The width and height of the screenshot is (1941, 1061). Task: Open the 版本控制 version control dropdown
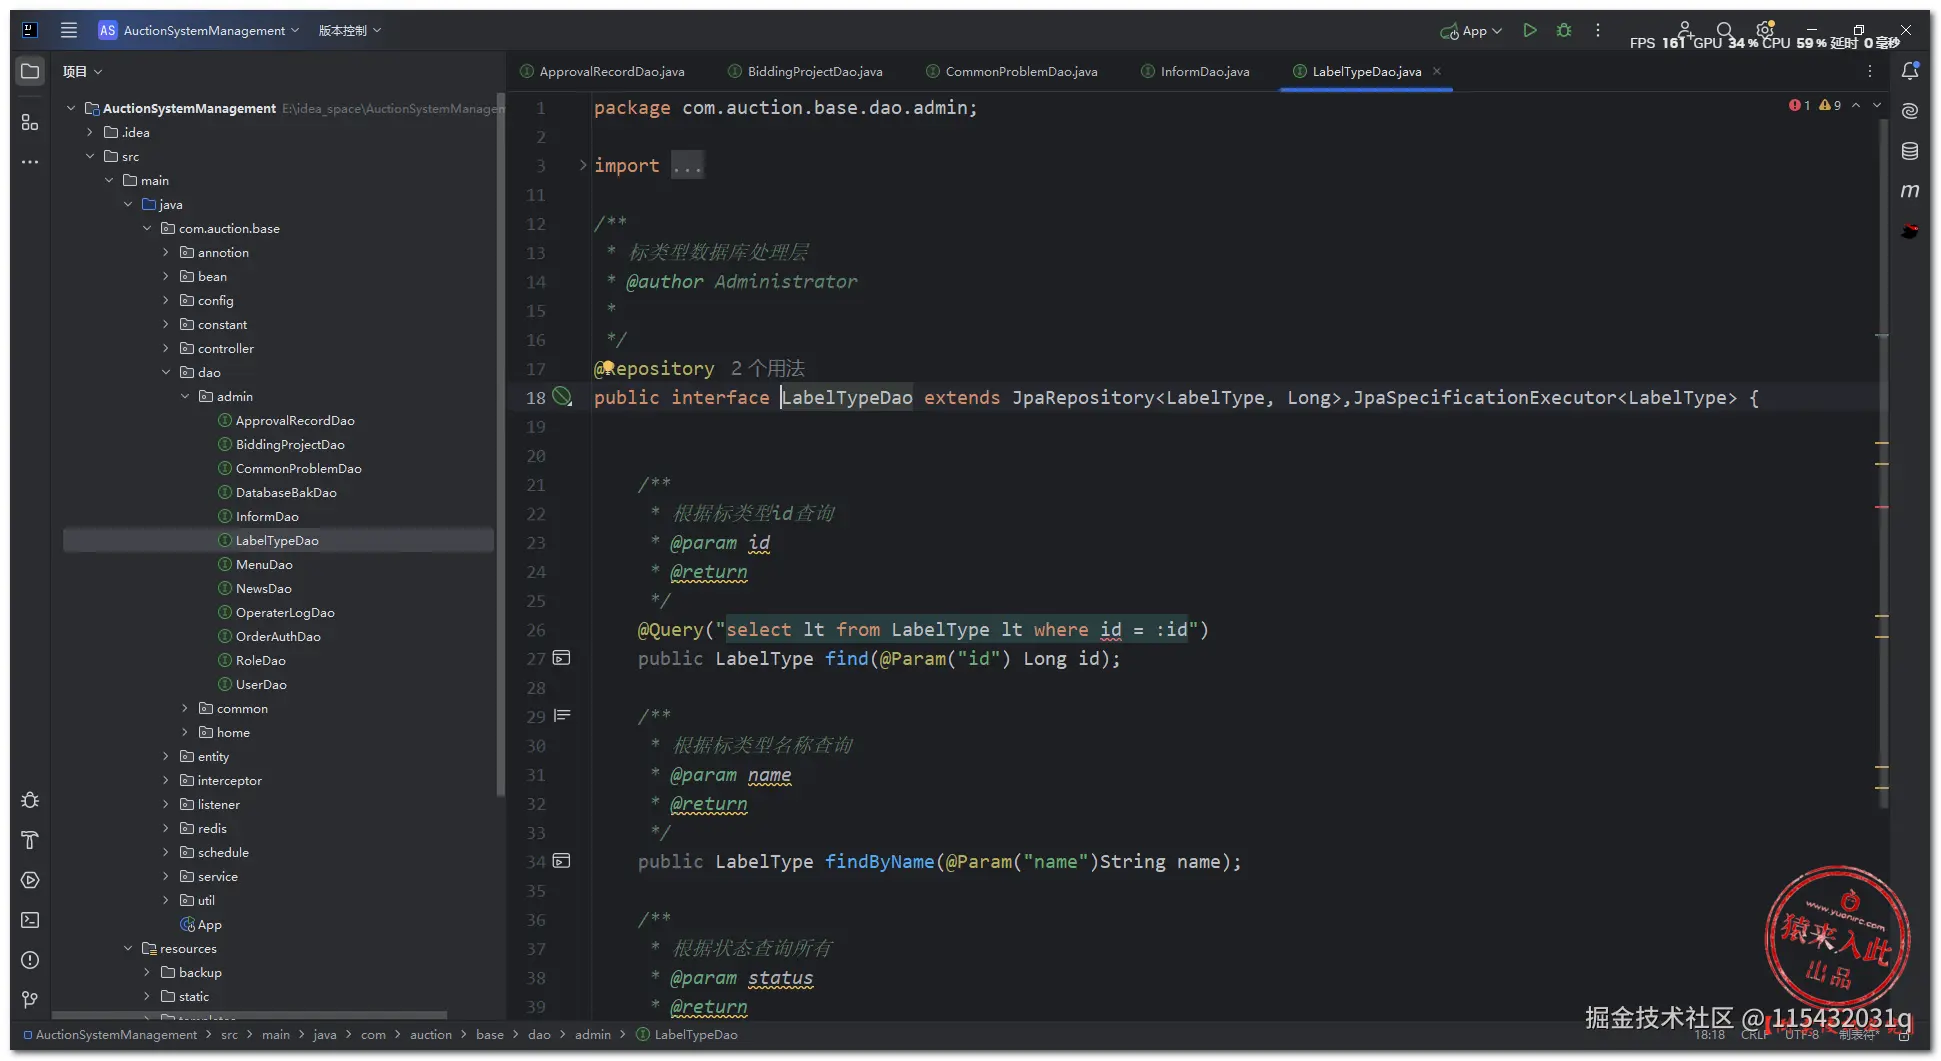click(350, 30)
